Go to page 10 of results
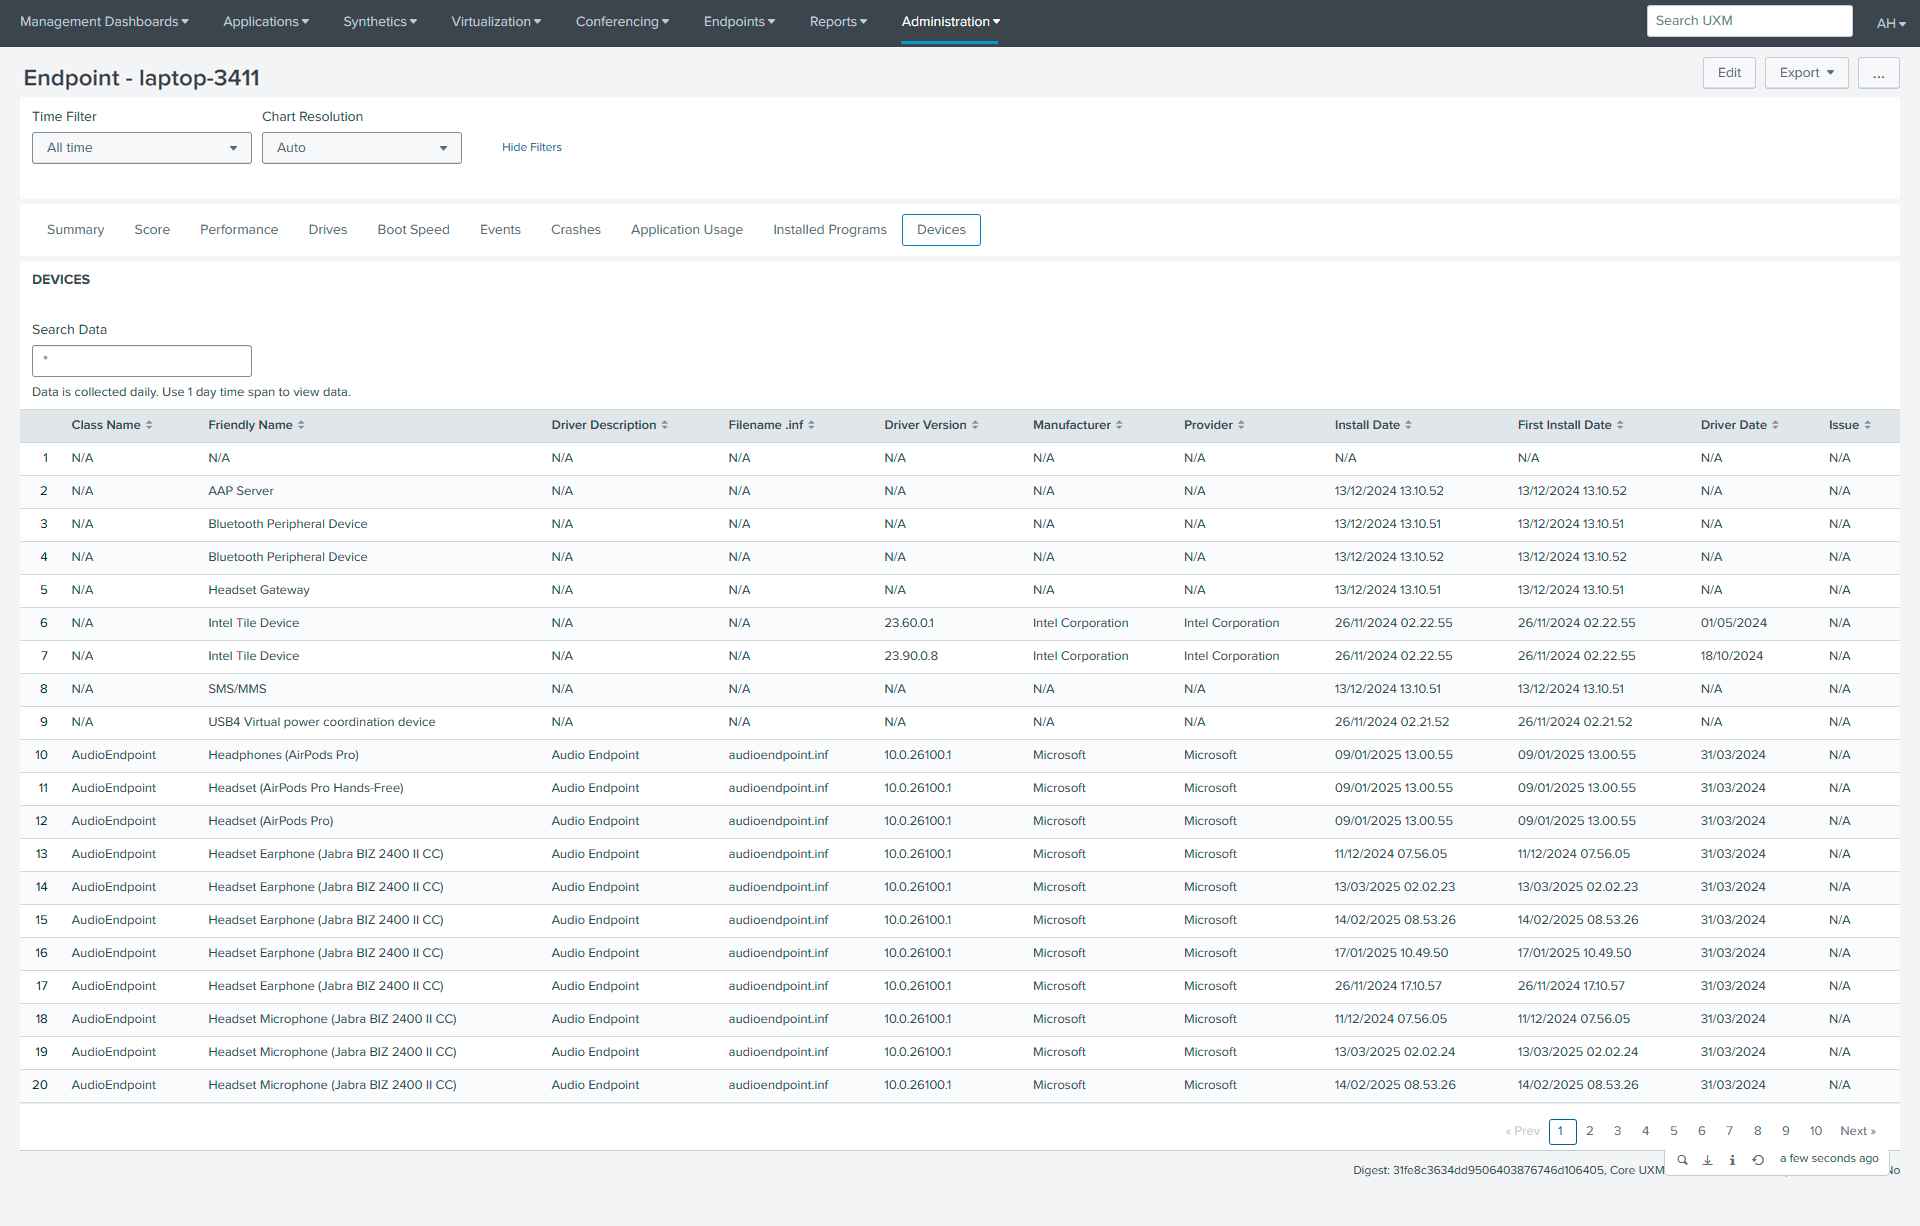Viewport: 1920px width, 1226px height. [1816, 1131]
